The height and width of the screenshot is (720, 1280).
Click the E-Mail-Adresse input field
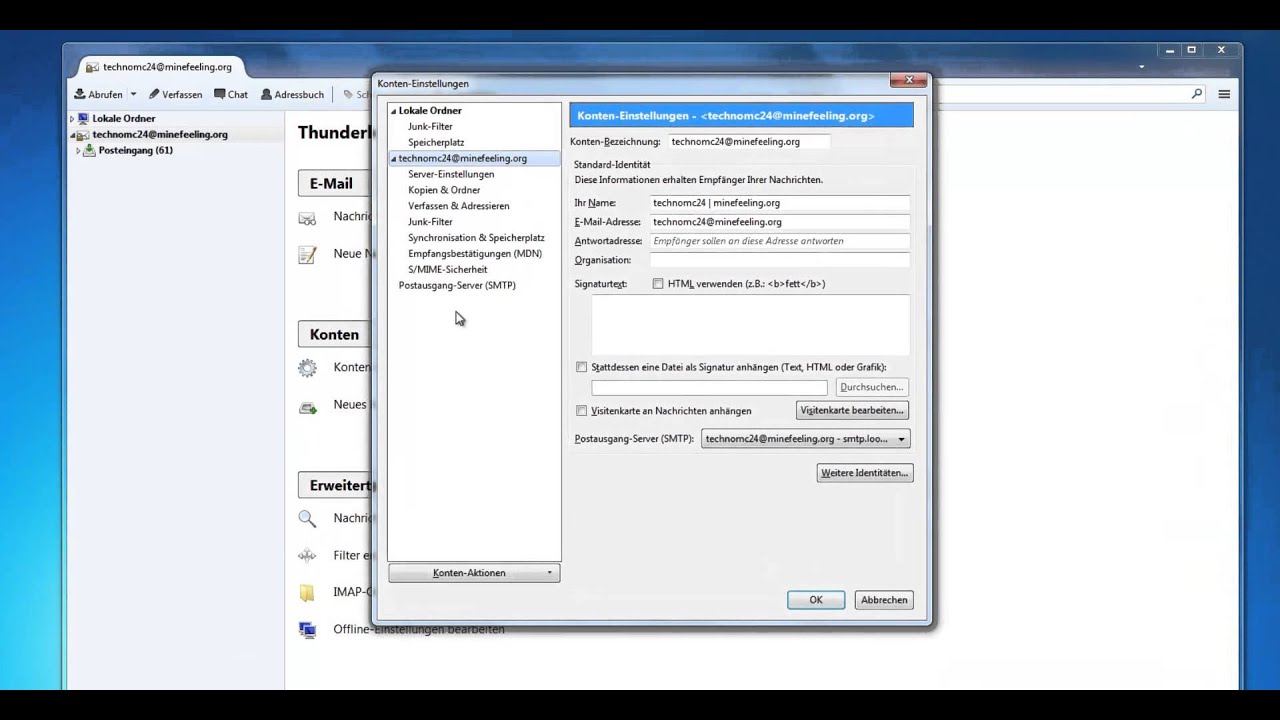[779, 222]
